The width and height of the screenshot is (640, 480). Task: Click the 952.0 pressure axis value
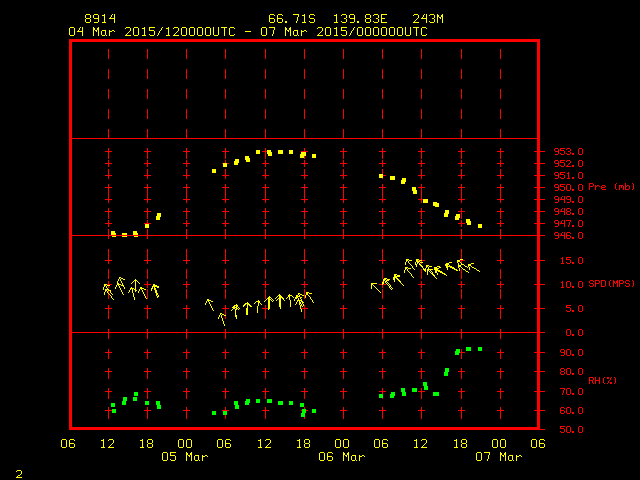568,164
